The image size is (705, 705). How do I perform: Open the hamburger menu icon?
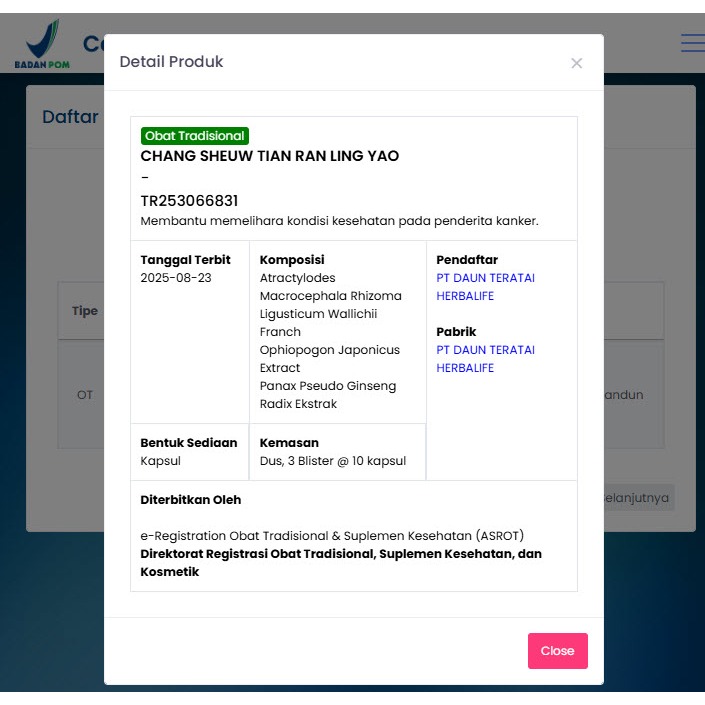click(x=691, y=43)
